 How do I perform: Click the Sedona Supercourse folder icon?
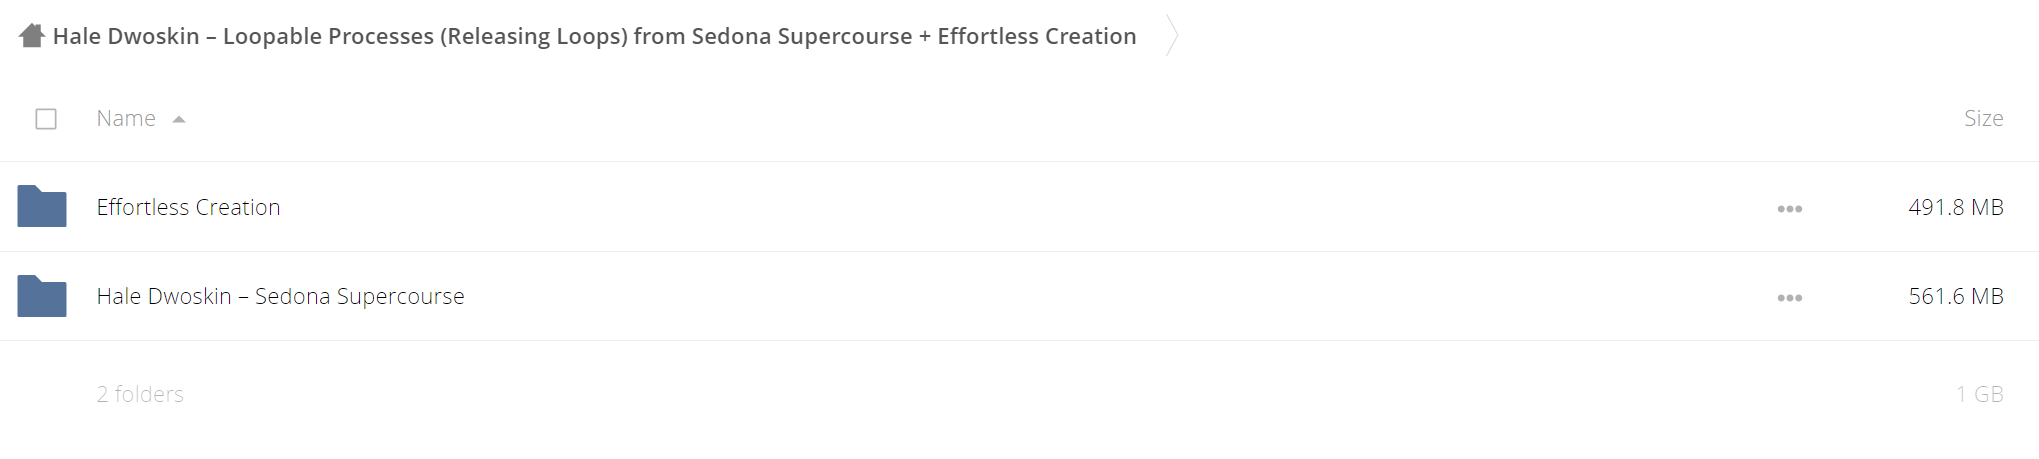[x=42, y=295]
